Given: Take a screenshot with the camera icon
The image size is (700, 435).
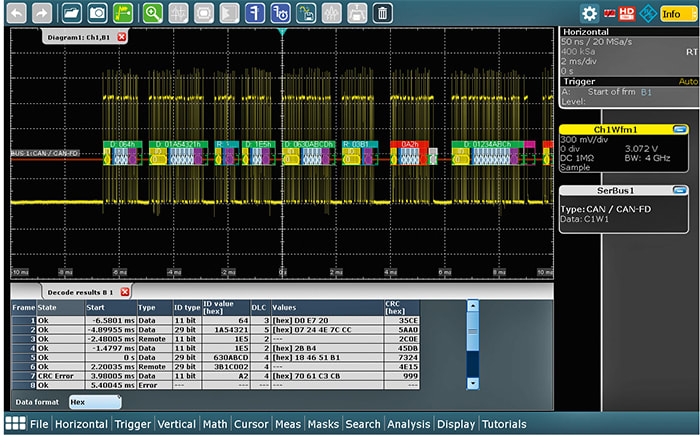Looking at the screenshot, I should (98, 13).
